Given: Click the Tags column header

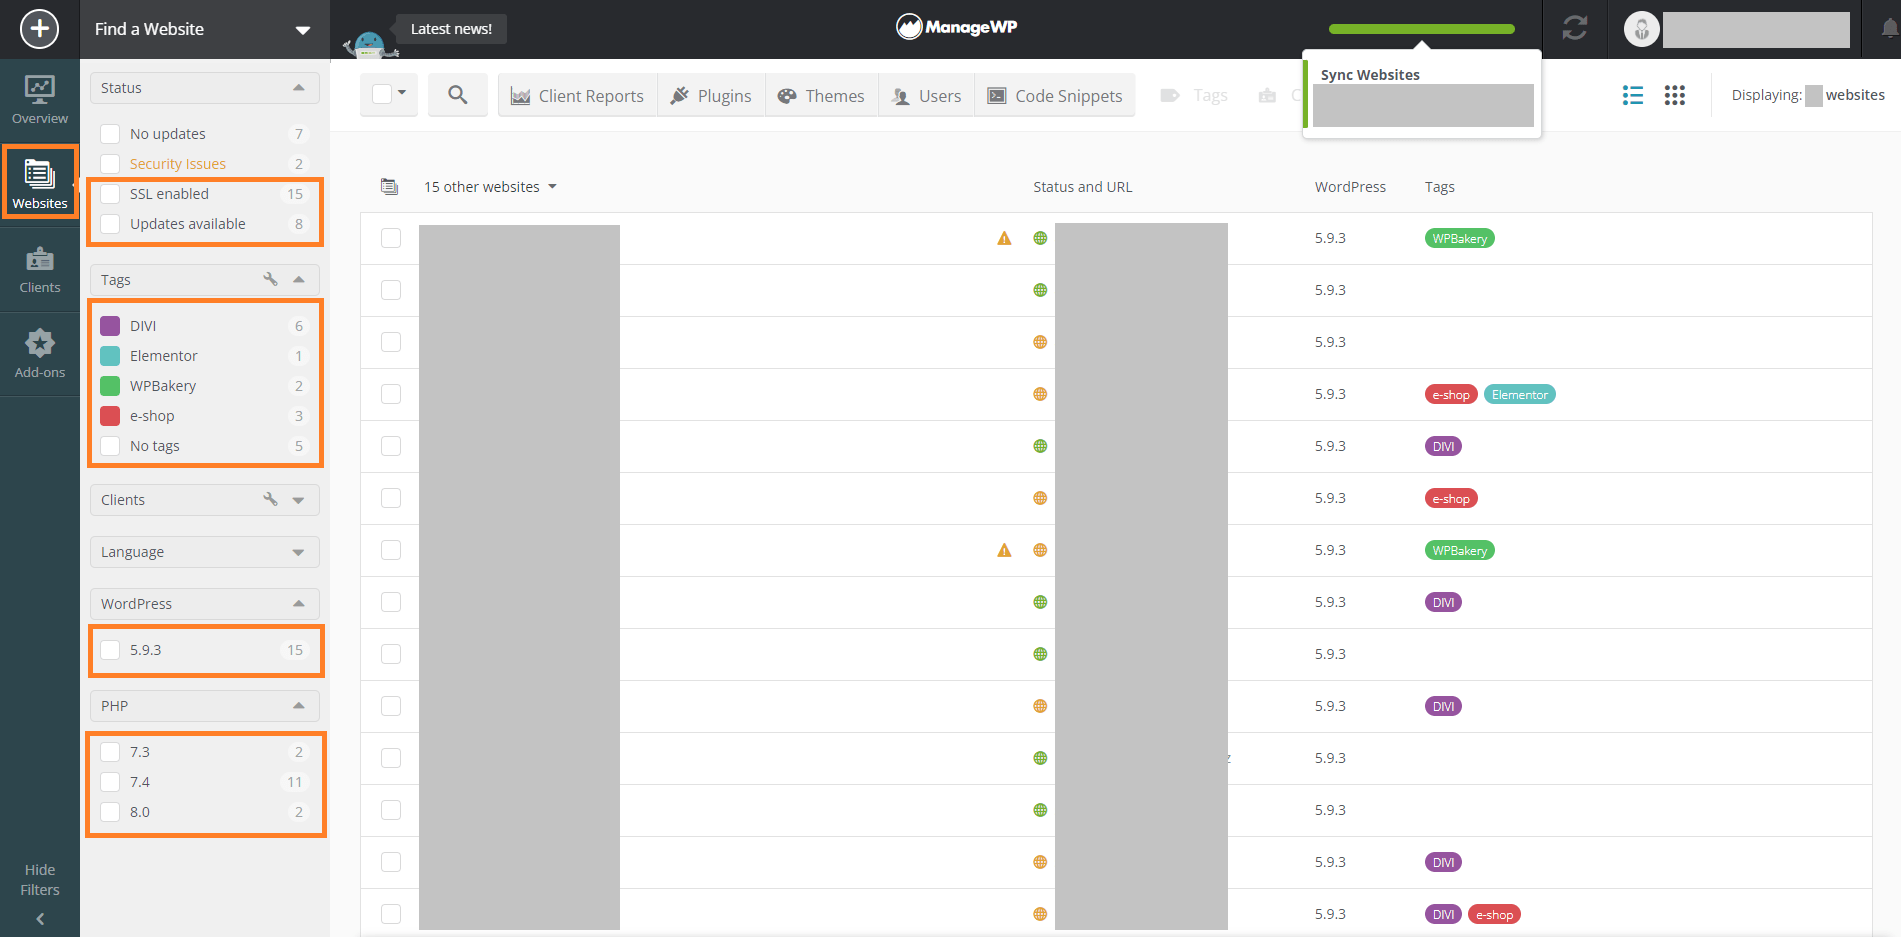Looking at the screenshot, I should coord(1439,187).
